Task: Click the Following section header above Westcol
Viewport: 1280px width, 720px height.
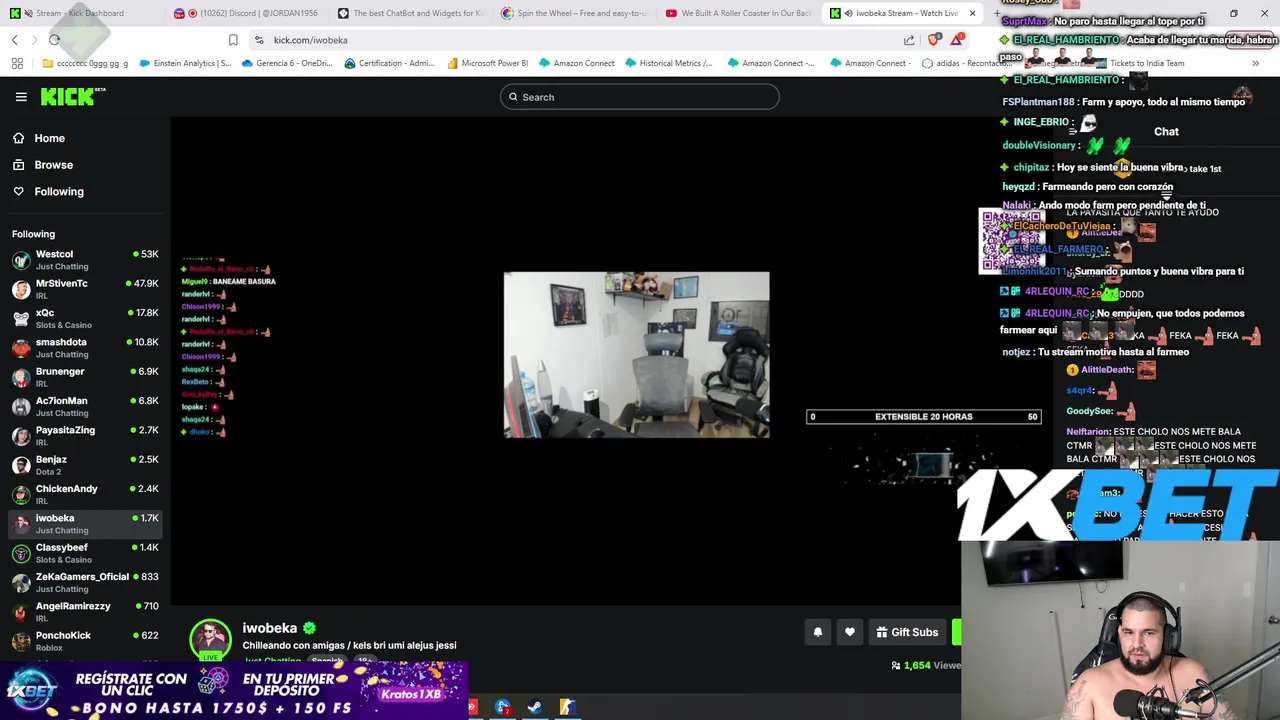Action: 33,234
